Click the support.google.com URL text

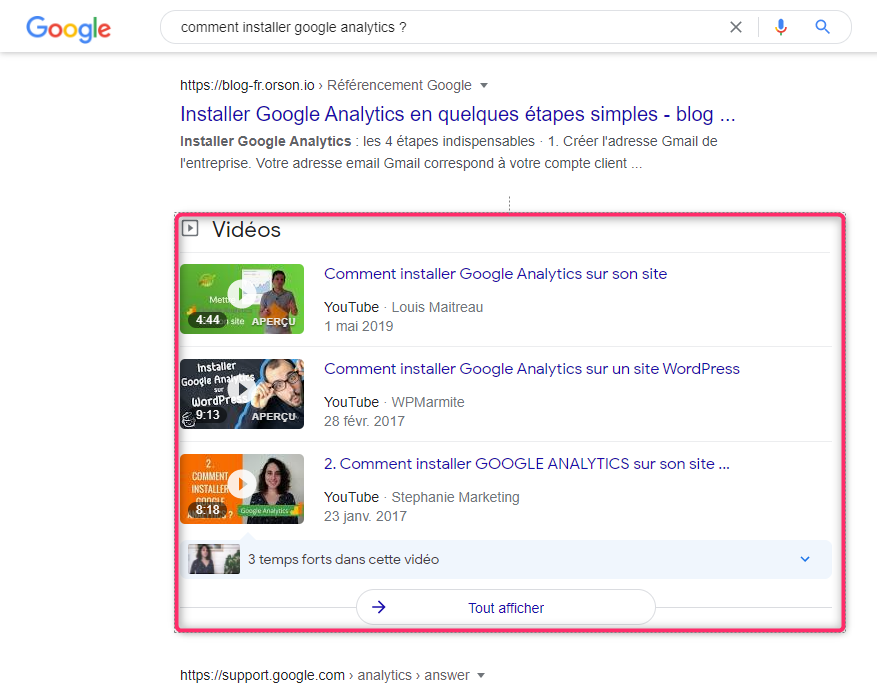click(262, 676)
